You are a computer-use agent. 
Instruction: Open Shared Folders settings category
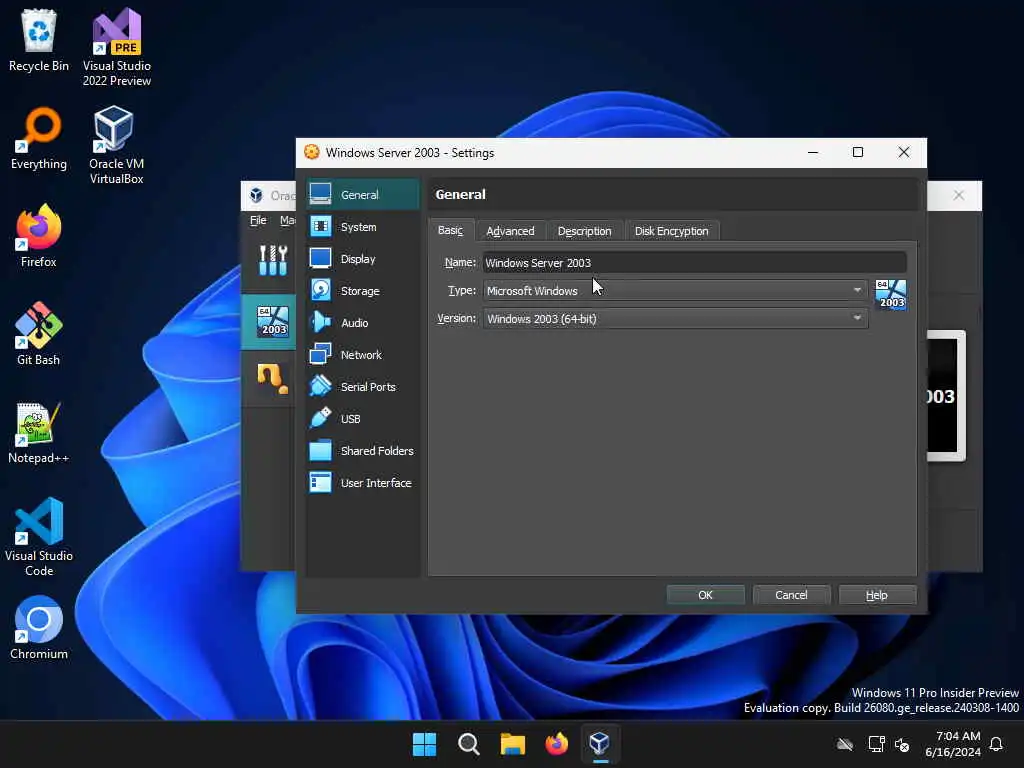[362, 451]
